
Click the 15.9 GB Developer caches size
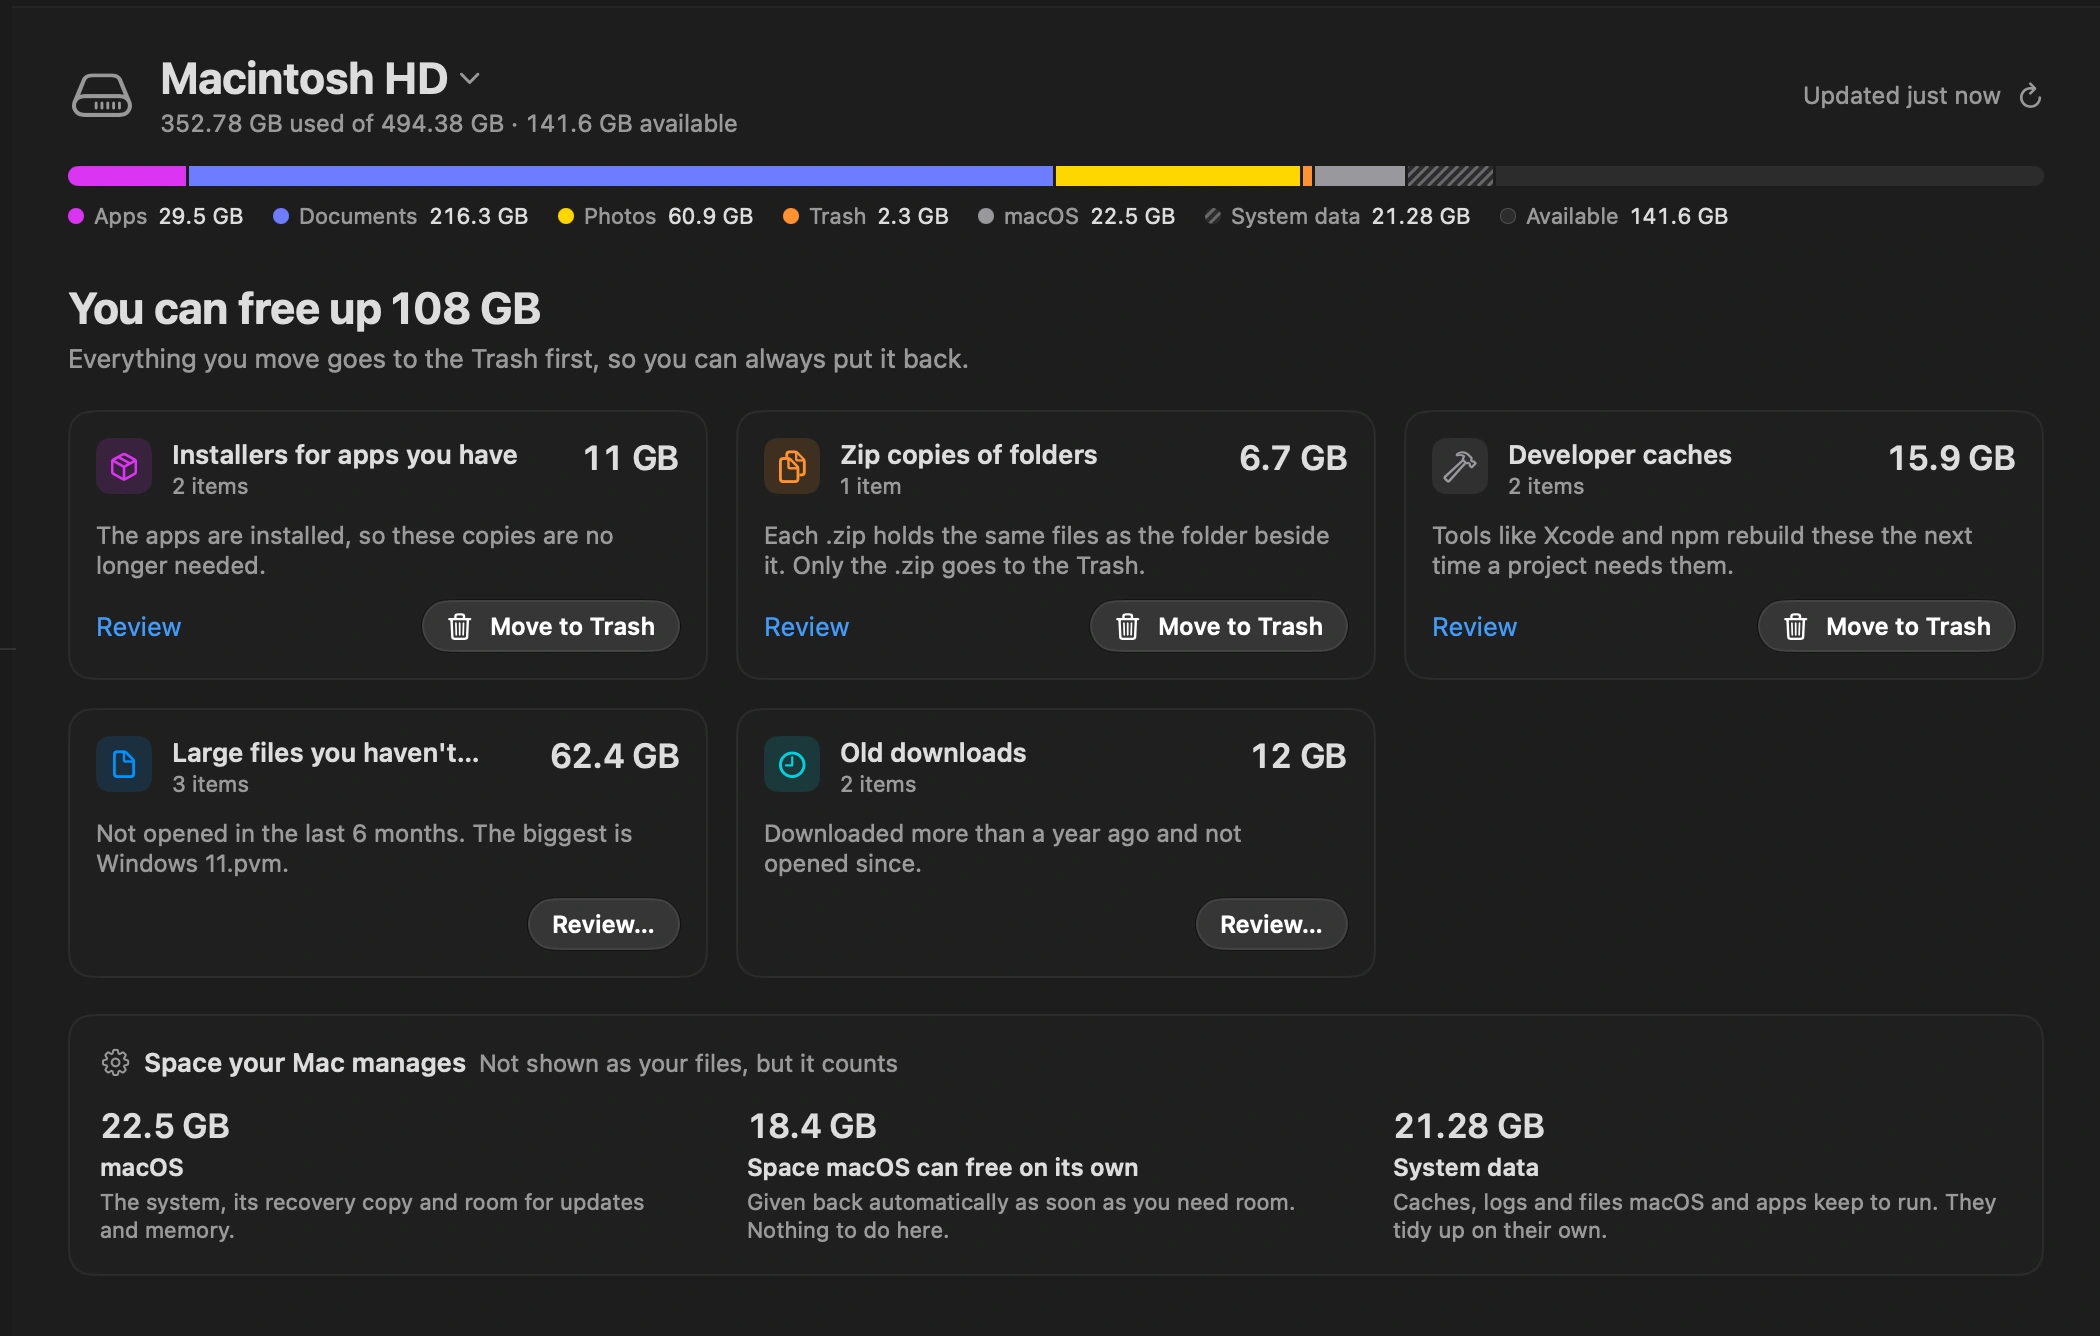point(1951,458)
